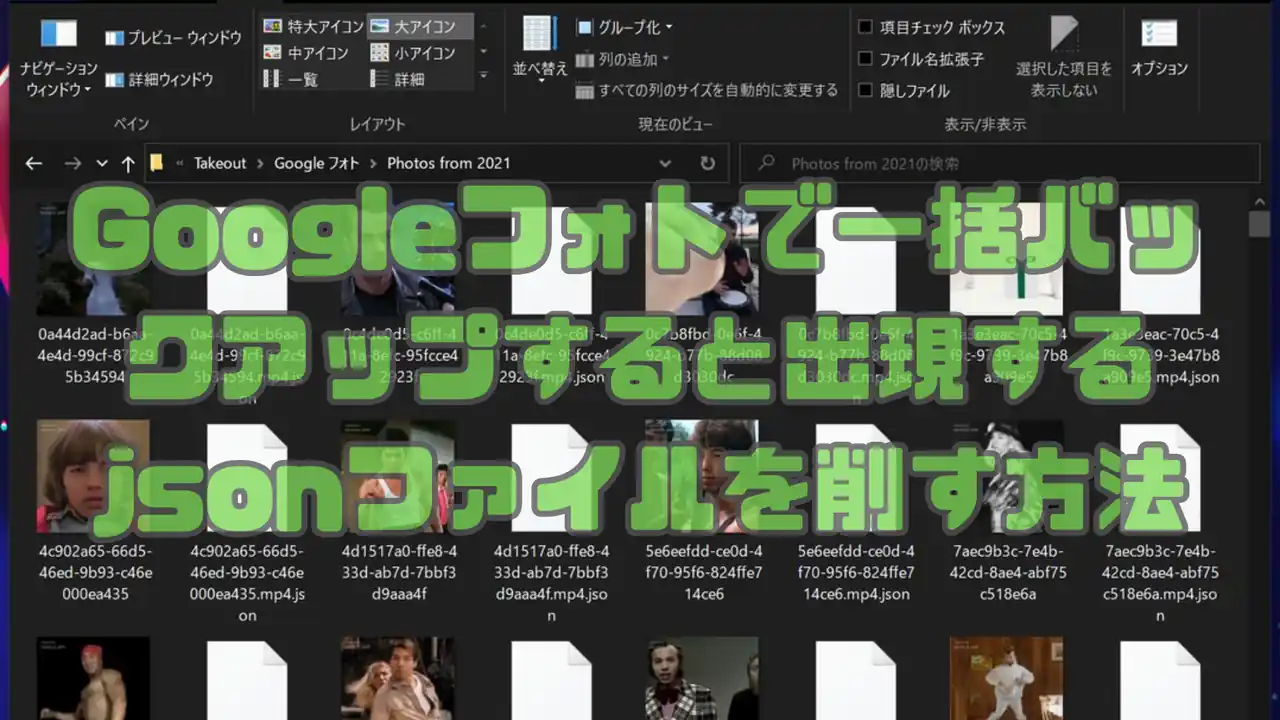
Task: Refresh the folder view
Action: click(x=708, y=163)
